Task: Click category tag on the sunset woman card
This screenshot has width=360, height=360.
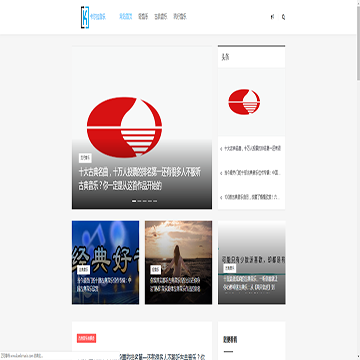Action: click(155, 269)
